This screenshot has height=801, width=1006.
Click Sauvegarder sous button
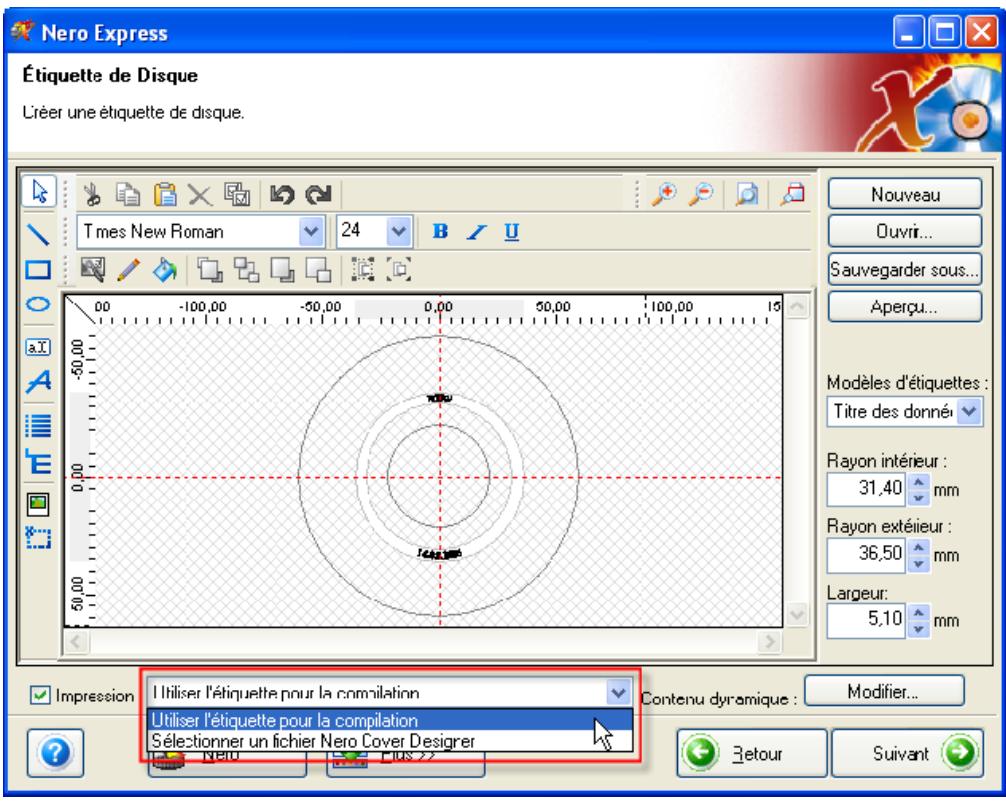[x=905, y=270]
